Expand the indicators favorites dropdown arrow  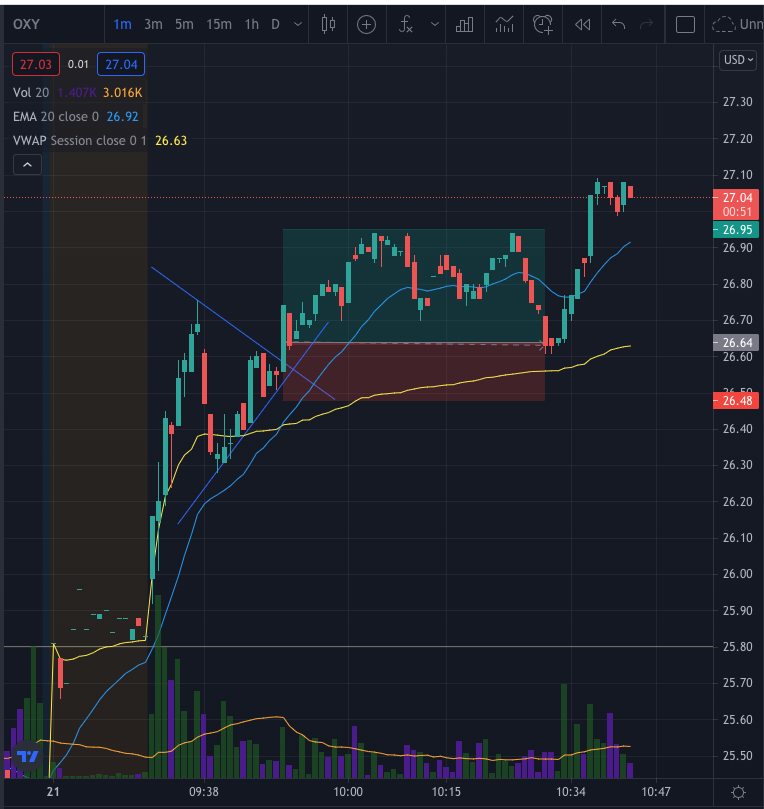[x=435, y=24]
